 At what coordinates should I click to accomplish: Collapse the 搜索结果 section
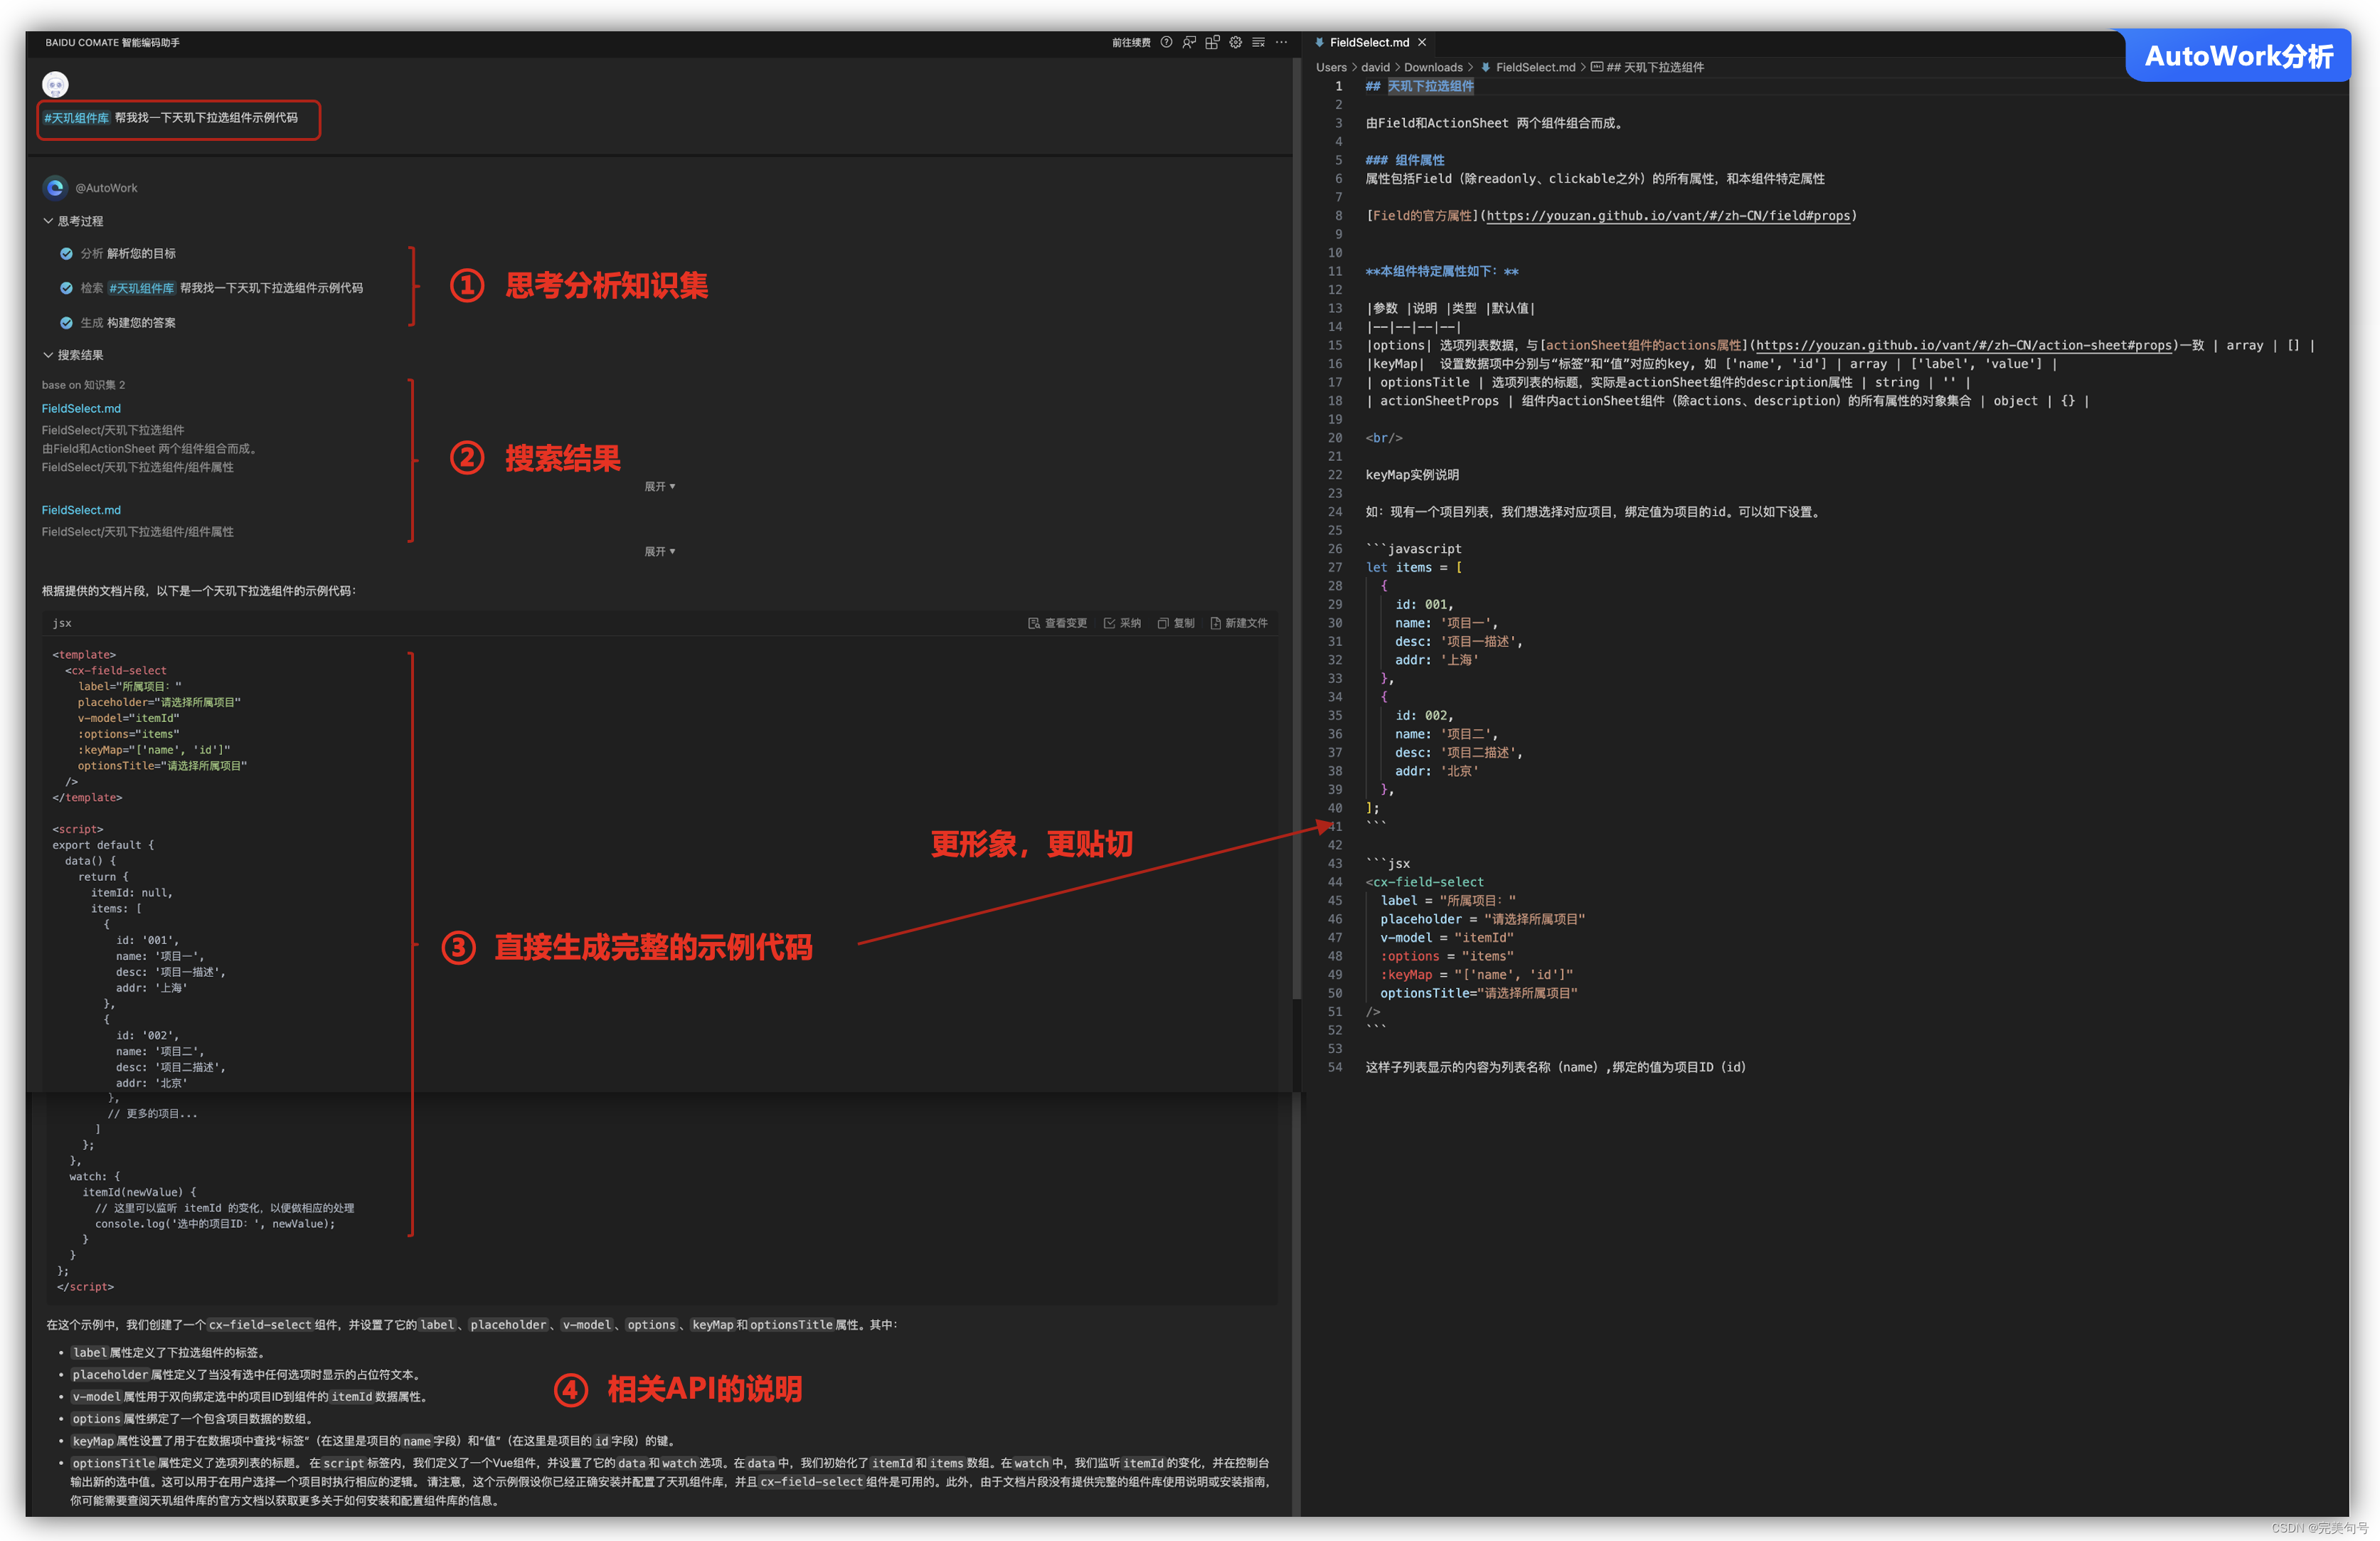click(73, 355)
